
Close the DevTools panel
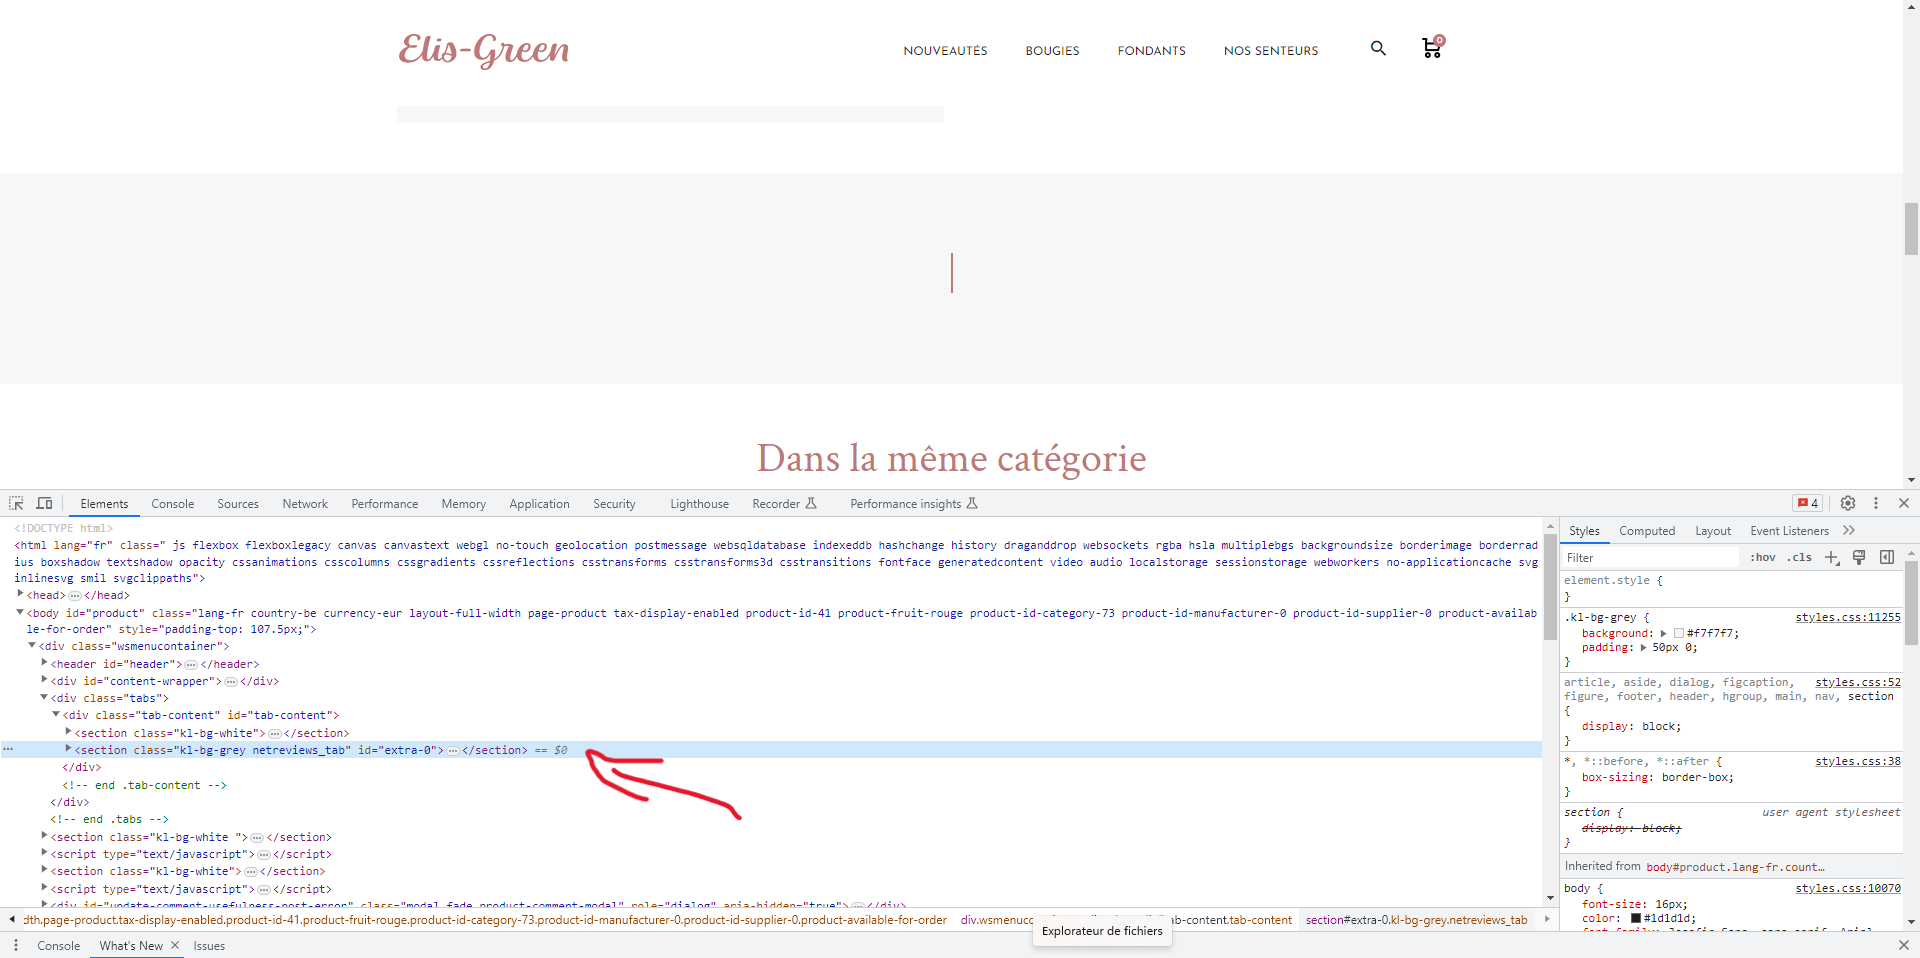pyautogui.click(x=1904, y=503)
